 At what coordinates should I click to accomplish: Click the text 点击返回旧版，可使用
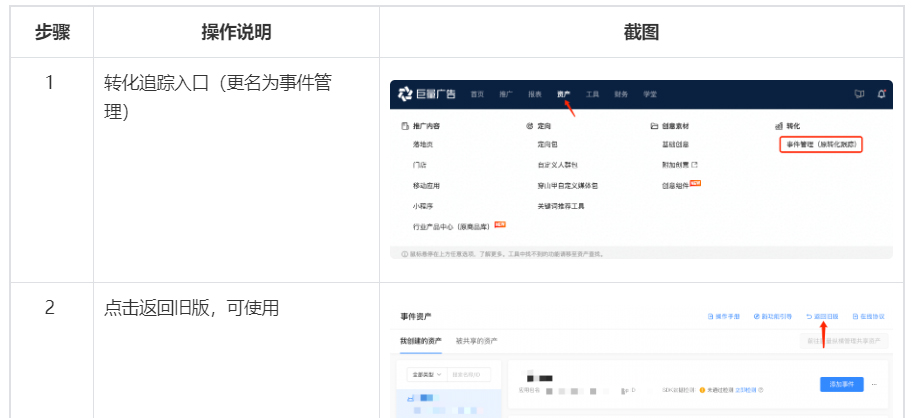pos(191,308)
